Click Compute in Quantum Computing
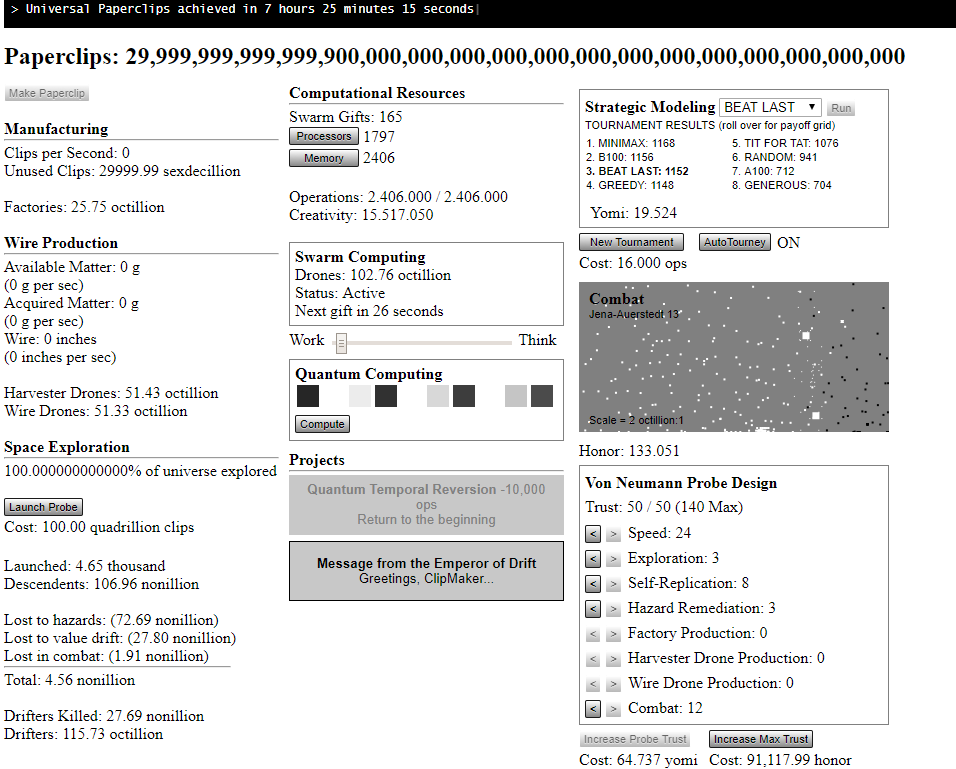 322,424
